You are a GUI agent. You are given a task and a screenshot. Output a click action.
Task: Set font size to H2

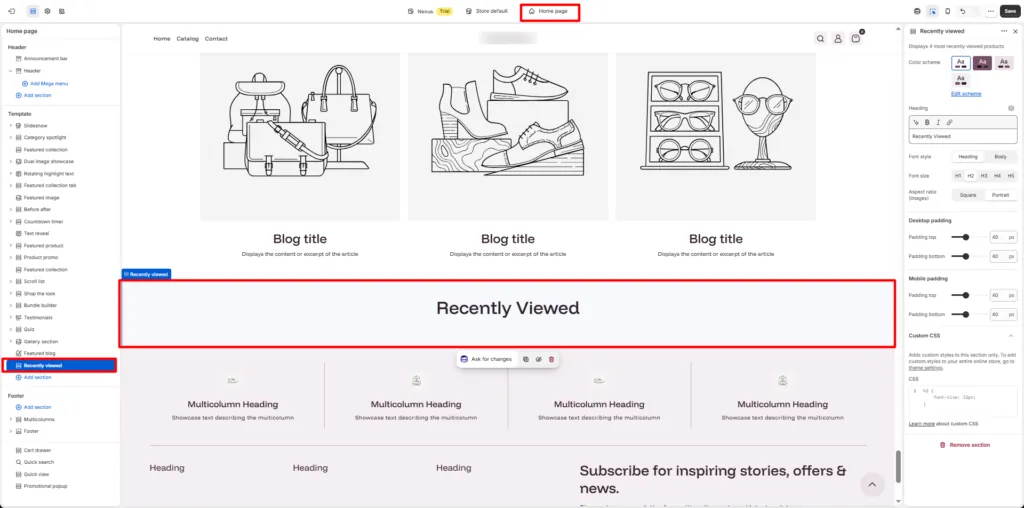(971, 176)
